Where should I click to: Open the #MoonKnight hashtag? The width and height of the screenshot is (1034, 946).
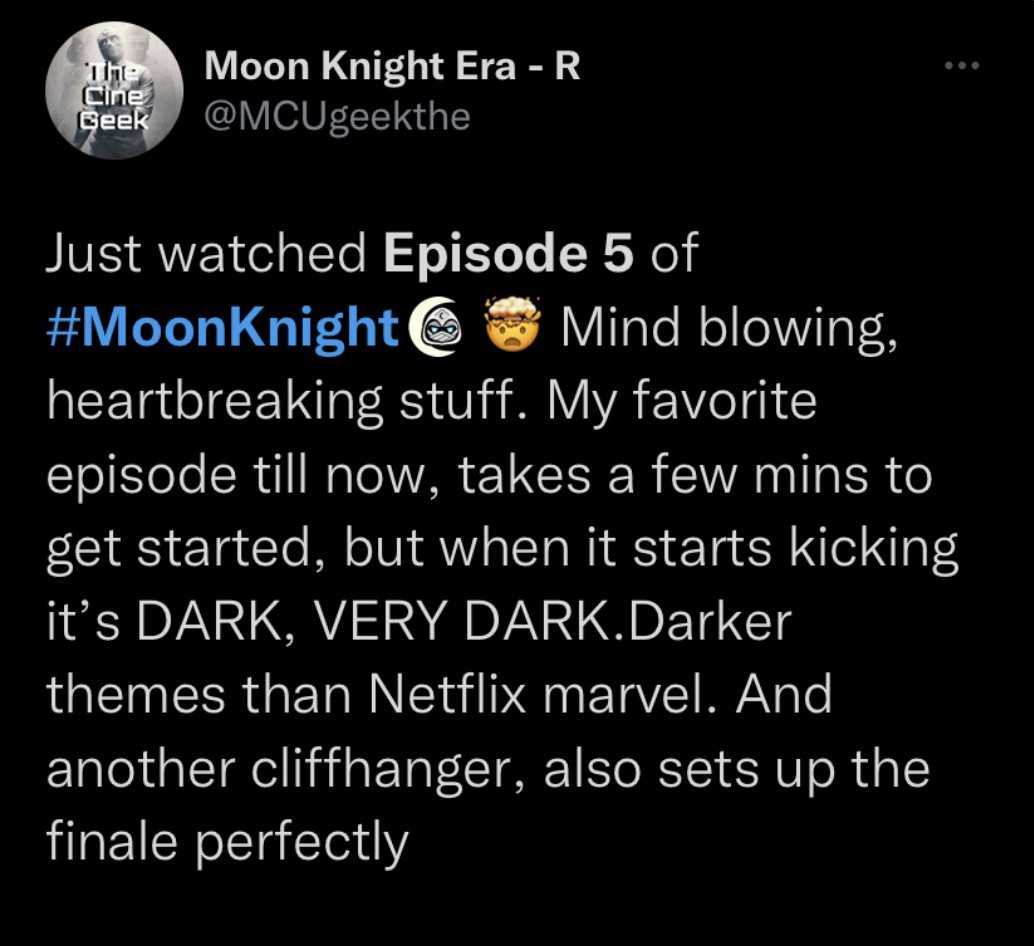pos(223,327)
